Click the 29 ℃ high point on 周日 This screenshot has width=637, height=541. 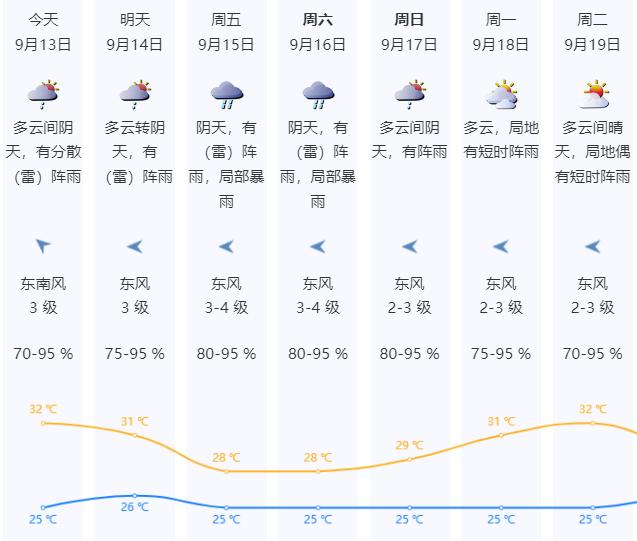tap(410, 459)
